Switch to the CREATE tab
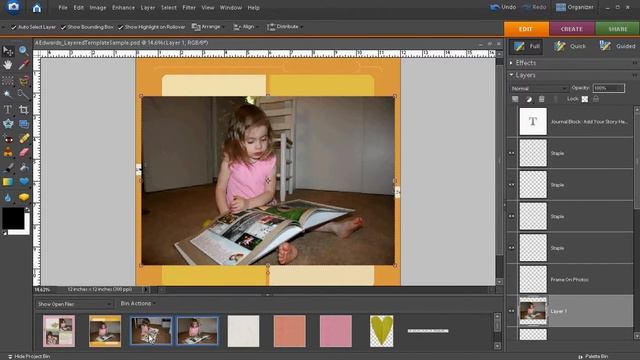The width and height of the screenshot is (640, 360). click(x=571, y=29)
